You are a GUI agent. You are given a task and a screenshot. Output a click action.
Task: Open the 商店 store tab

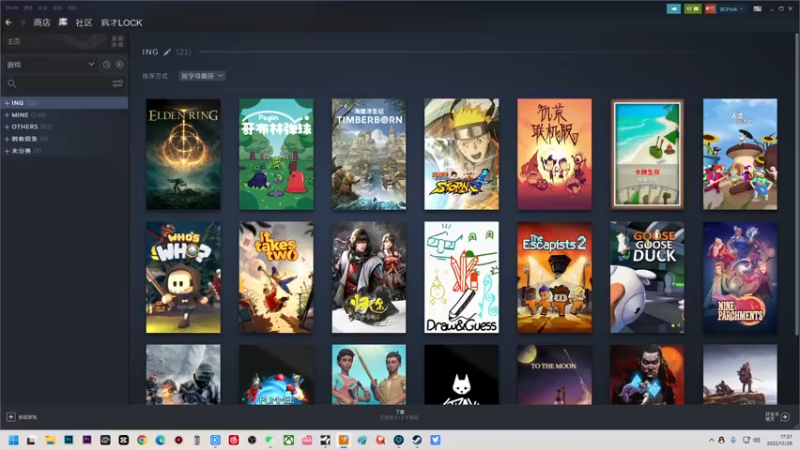(42, 22)
